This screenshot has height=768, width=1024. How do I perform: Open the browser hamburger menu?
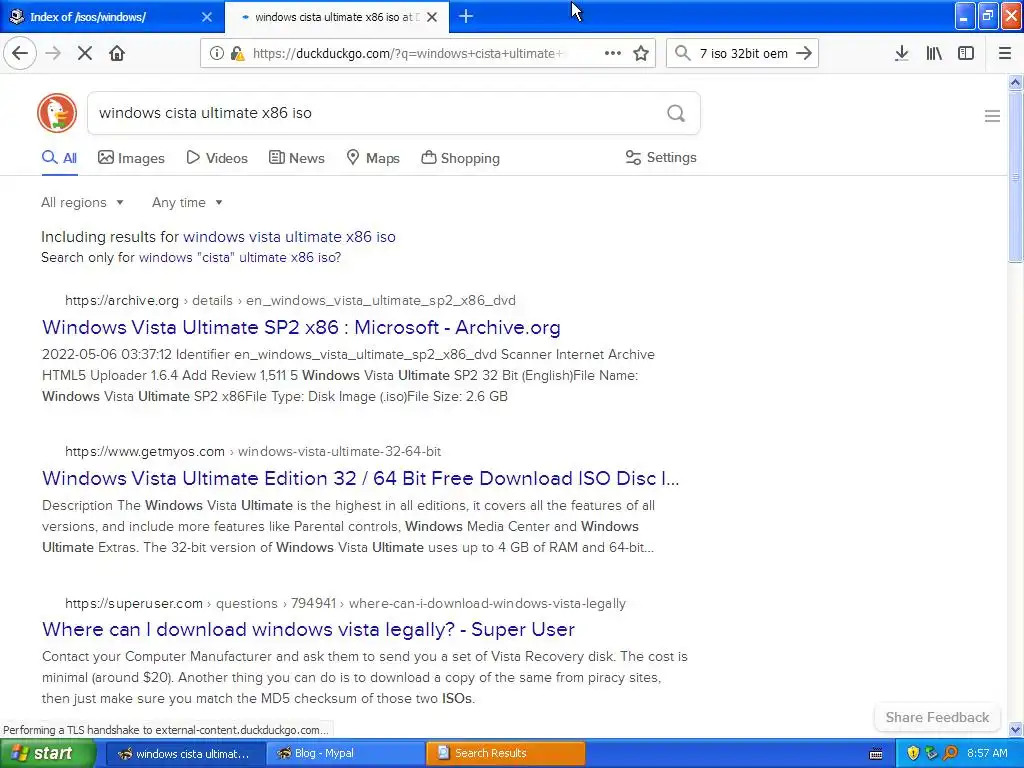[x=1004, y=53]
